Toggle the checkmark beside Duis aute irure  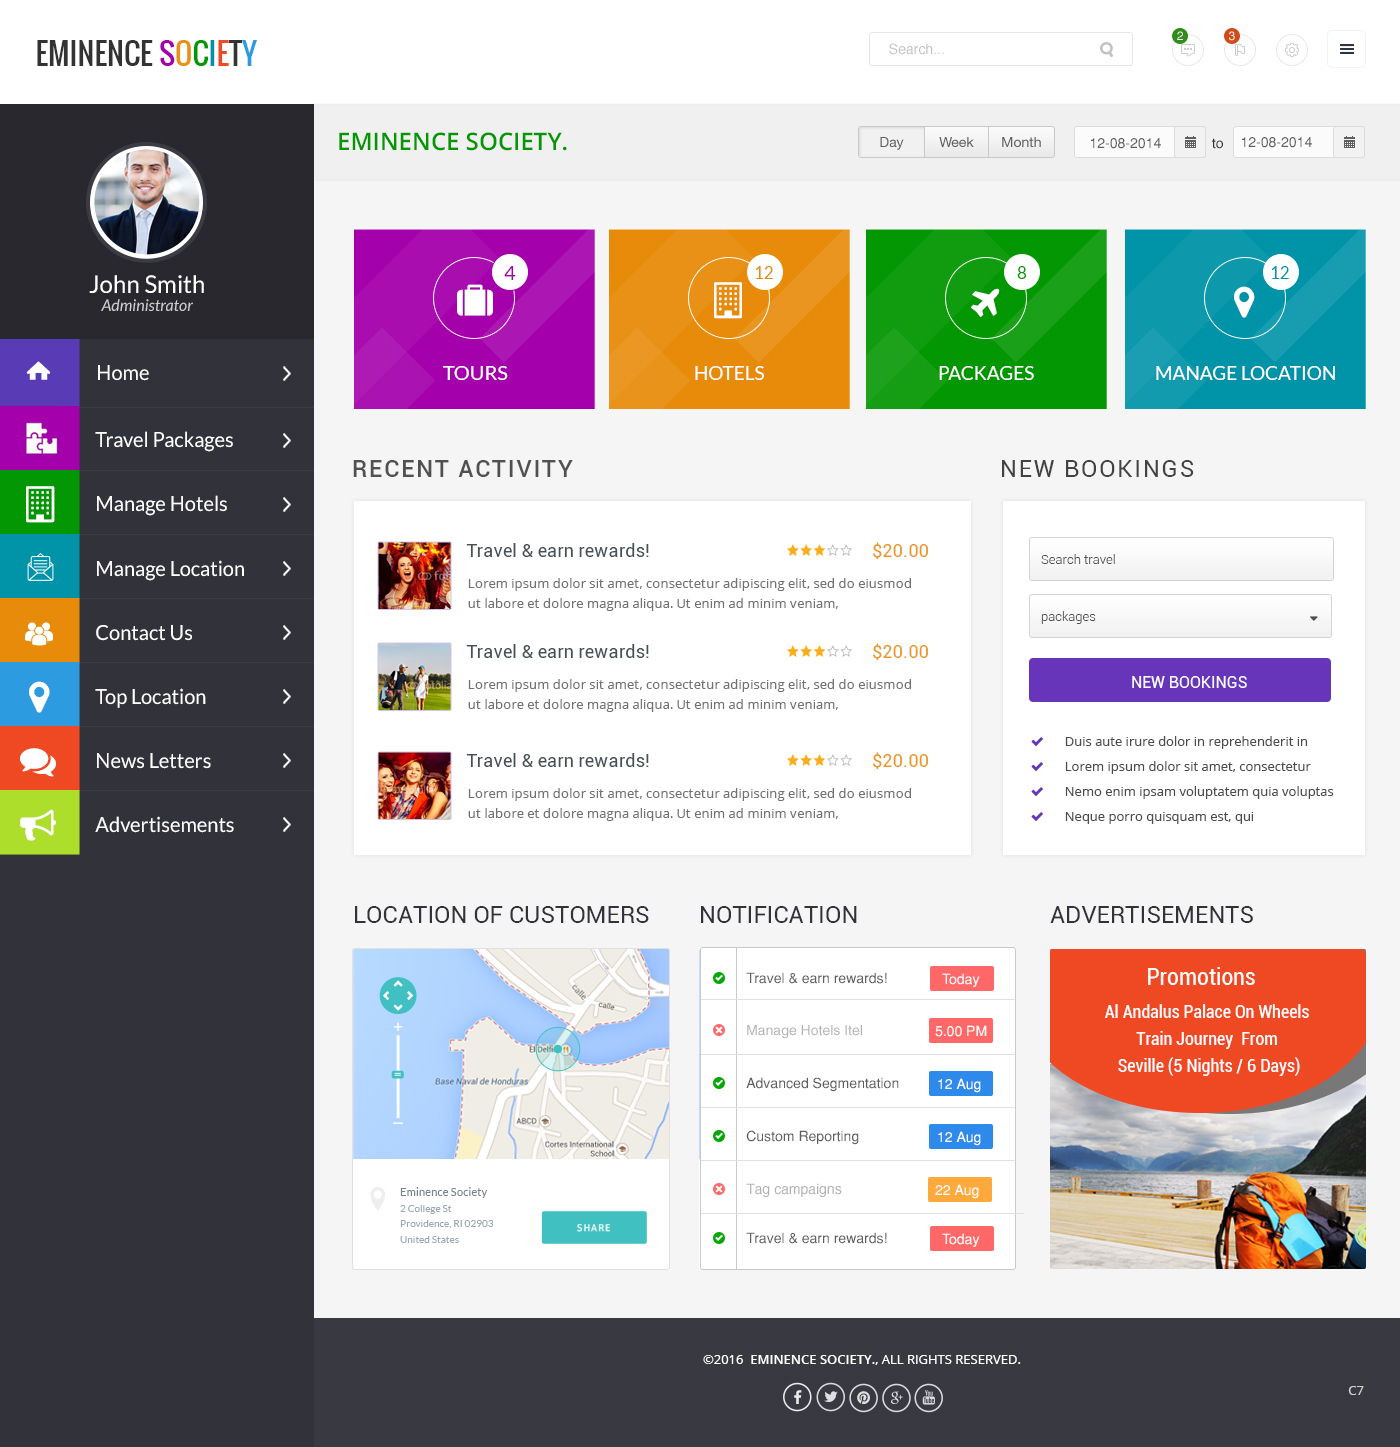tap(1037, 741)
